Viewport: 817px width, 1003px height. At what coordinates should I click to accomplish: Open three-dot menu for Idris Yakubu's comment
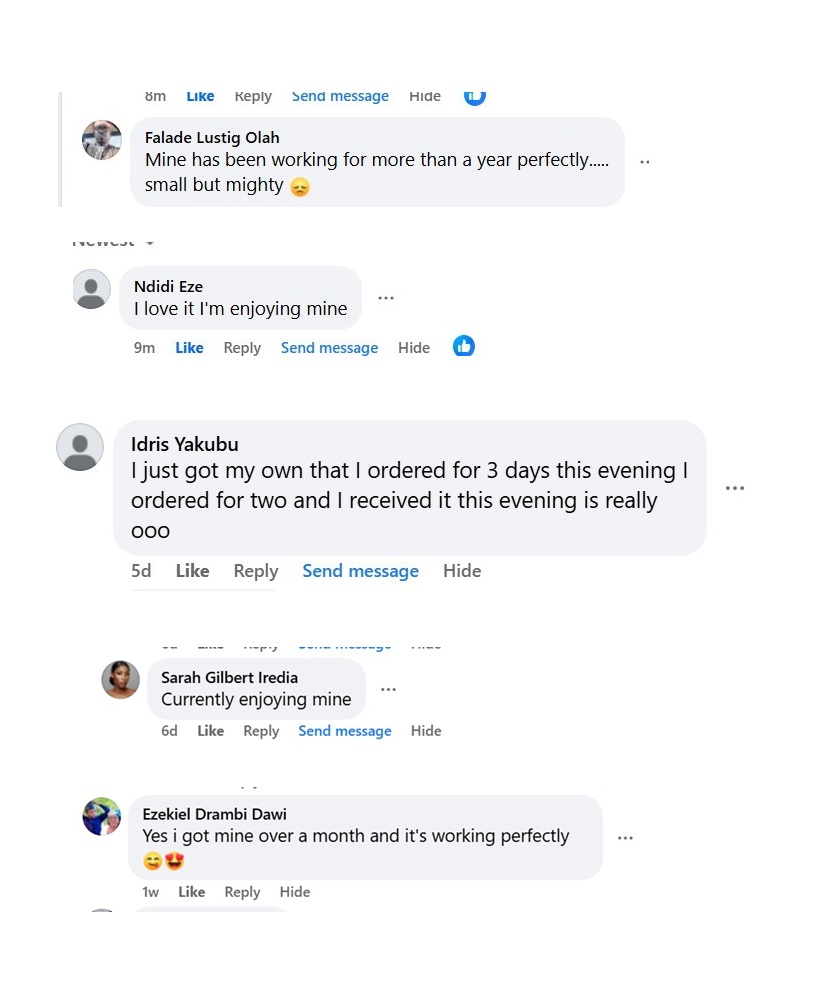735,488
